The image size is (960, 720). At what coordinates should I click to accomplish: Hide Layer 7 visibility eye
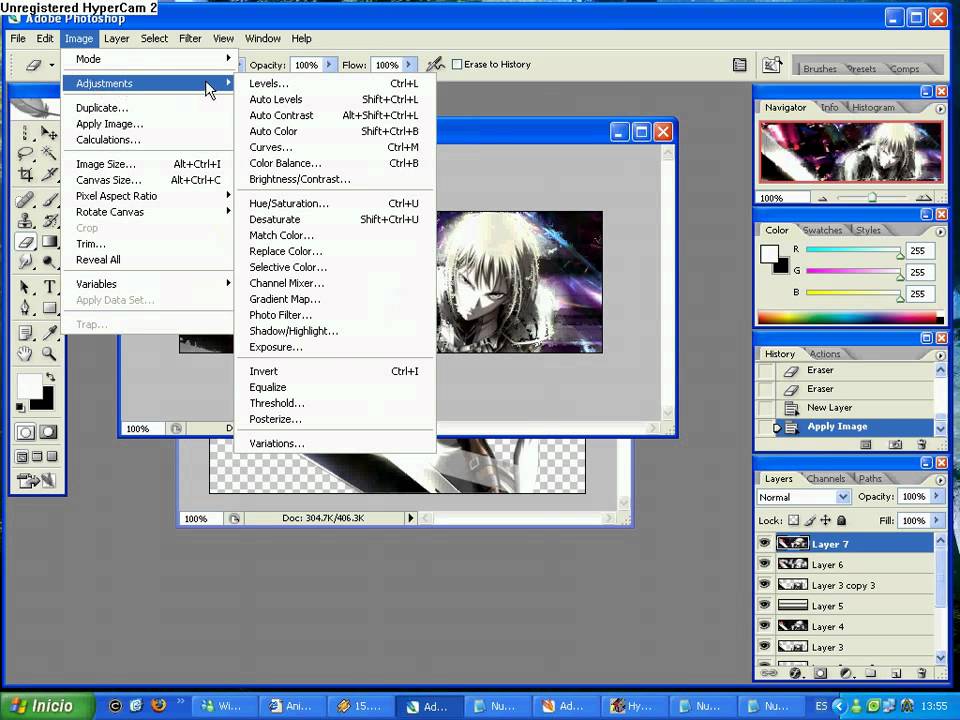tap(764, 543)
